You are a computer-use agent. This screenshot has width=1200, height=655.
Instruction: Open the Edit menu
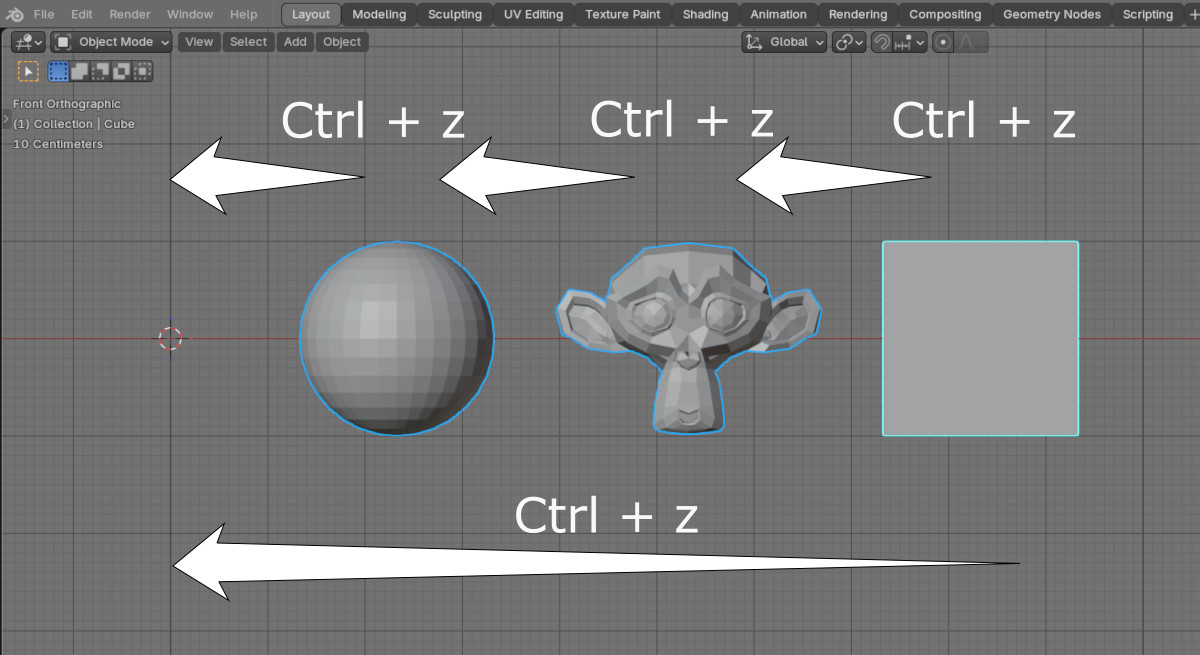tap(82, 14)
